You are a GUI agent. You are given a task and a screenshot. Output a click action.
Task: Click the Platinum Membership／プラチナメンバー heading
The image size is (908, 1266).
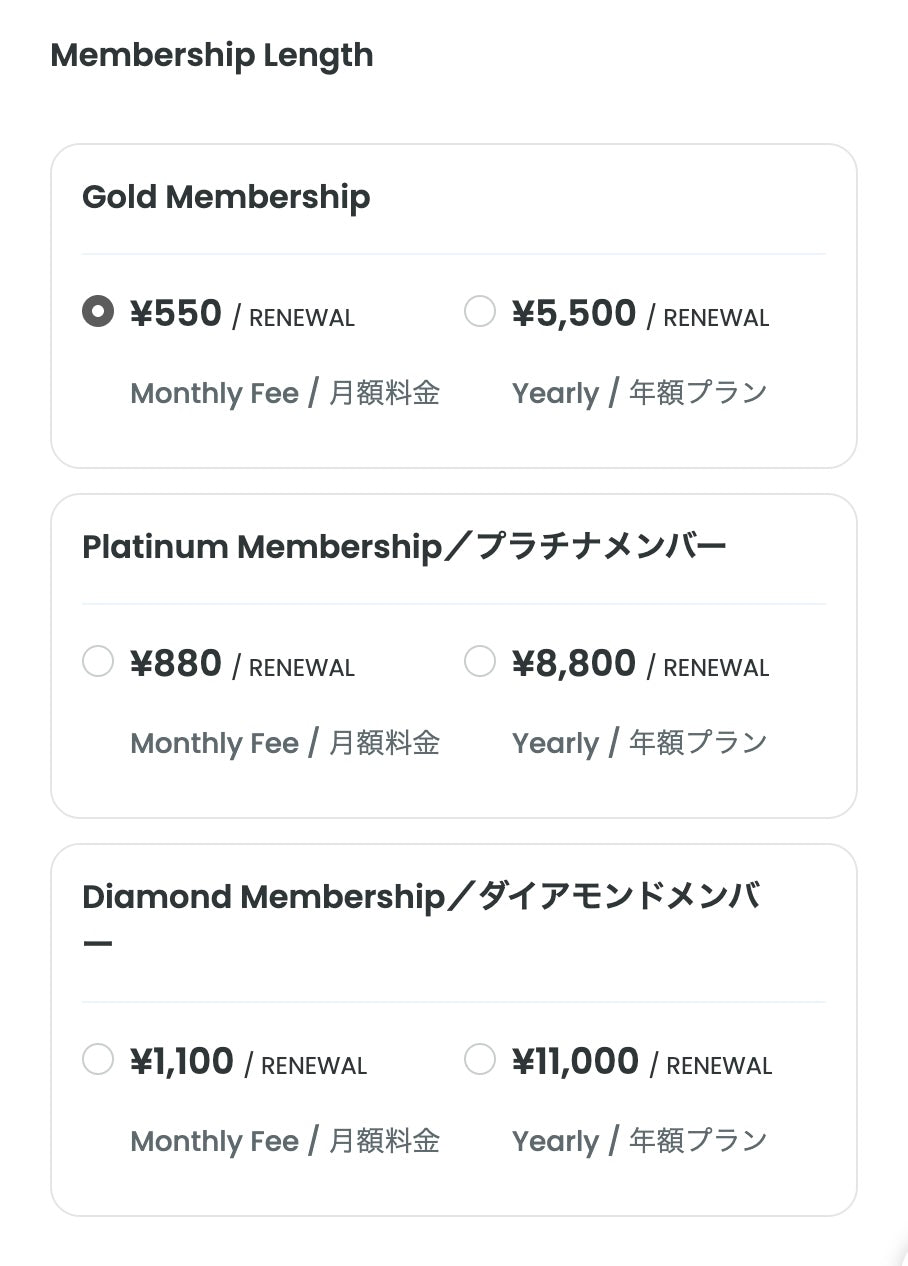coord(404,547)
